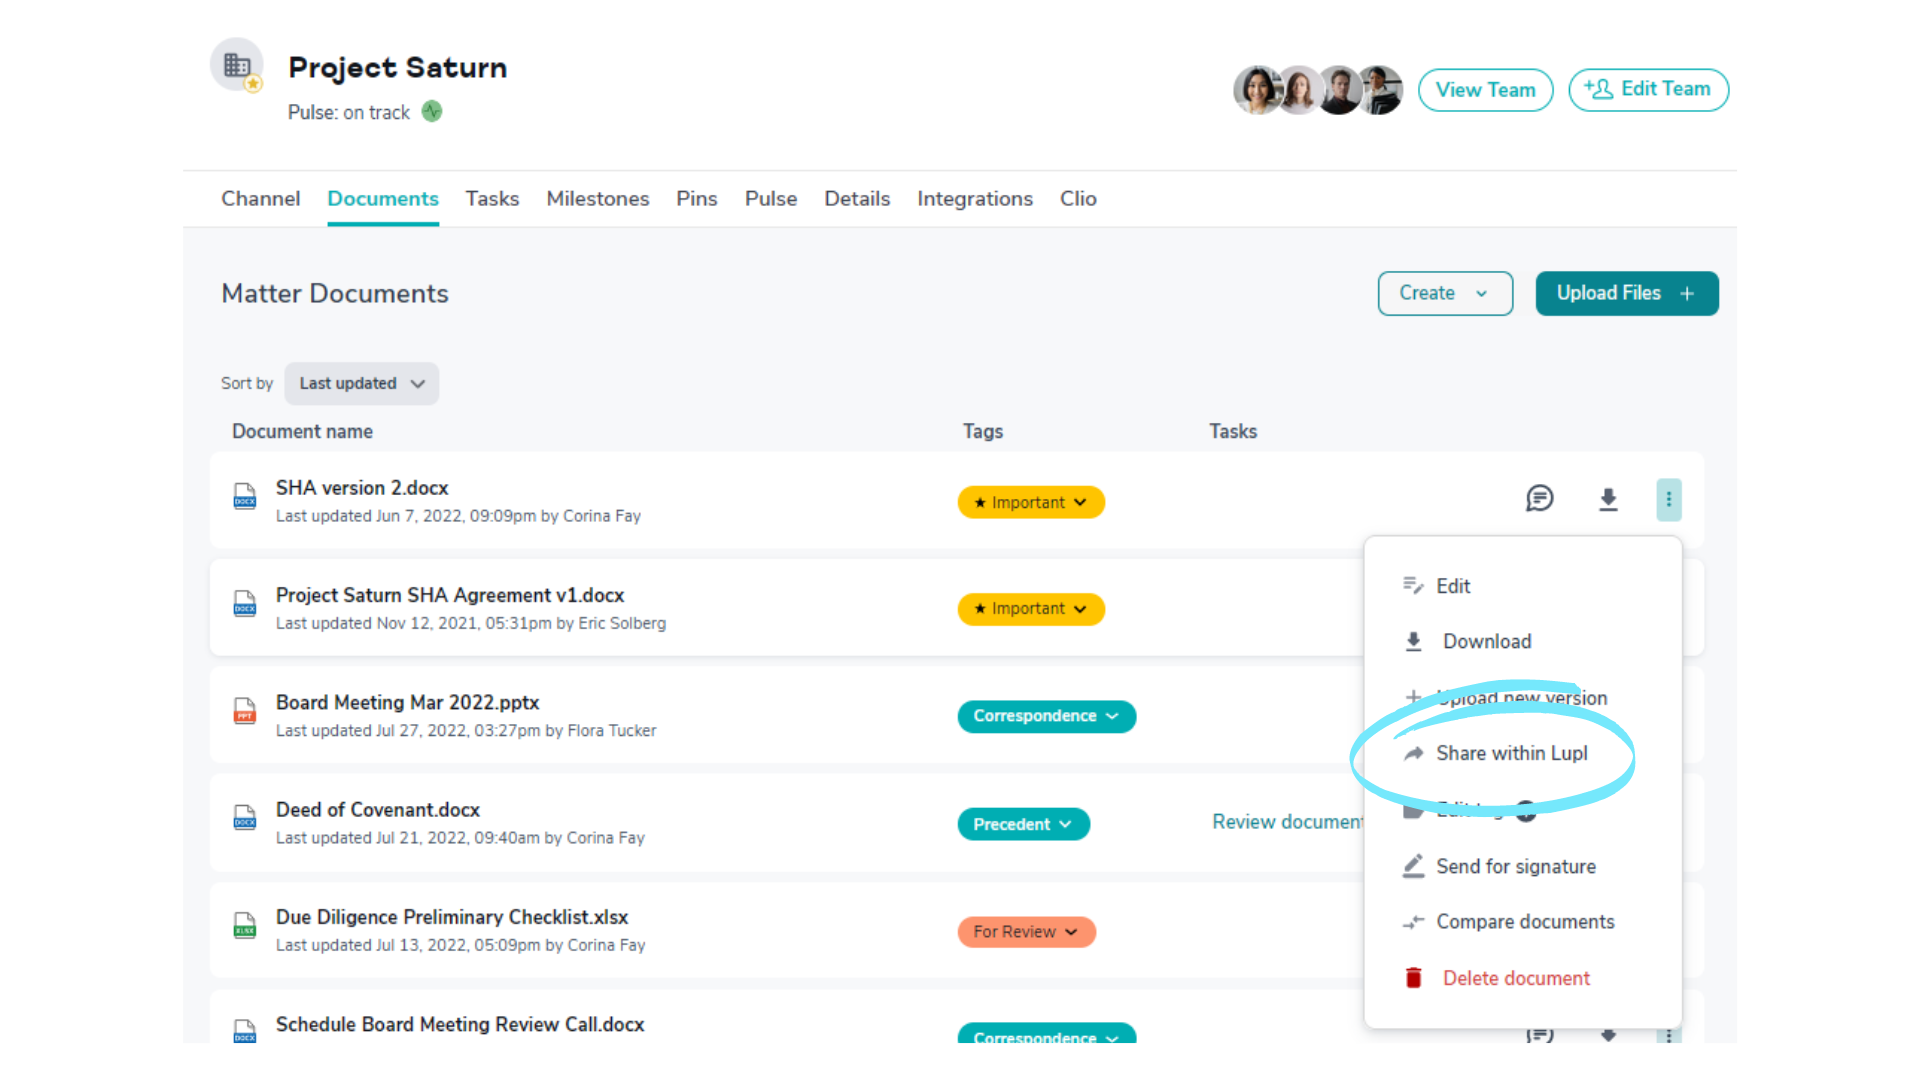Viewport: 1920px width, 1080px height.
Task: Expand the Create dropdown button
Action: pos(1444,293)
